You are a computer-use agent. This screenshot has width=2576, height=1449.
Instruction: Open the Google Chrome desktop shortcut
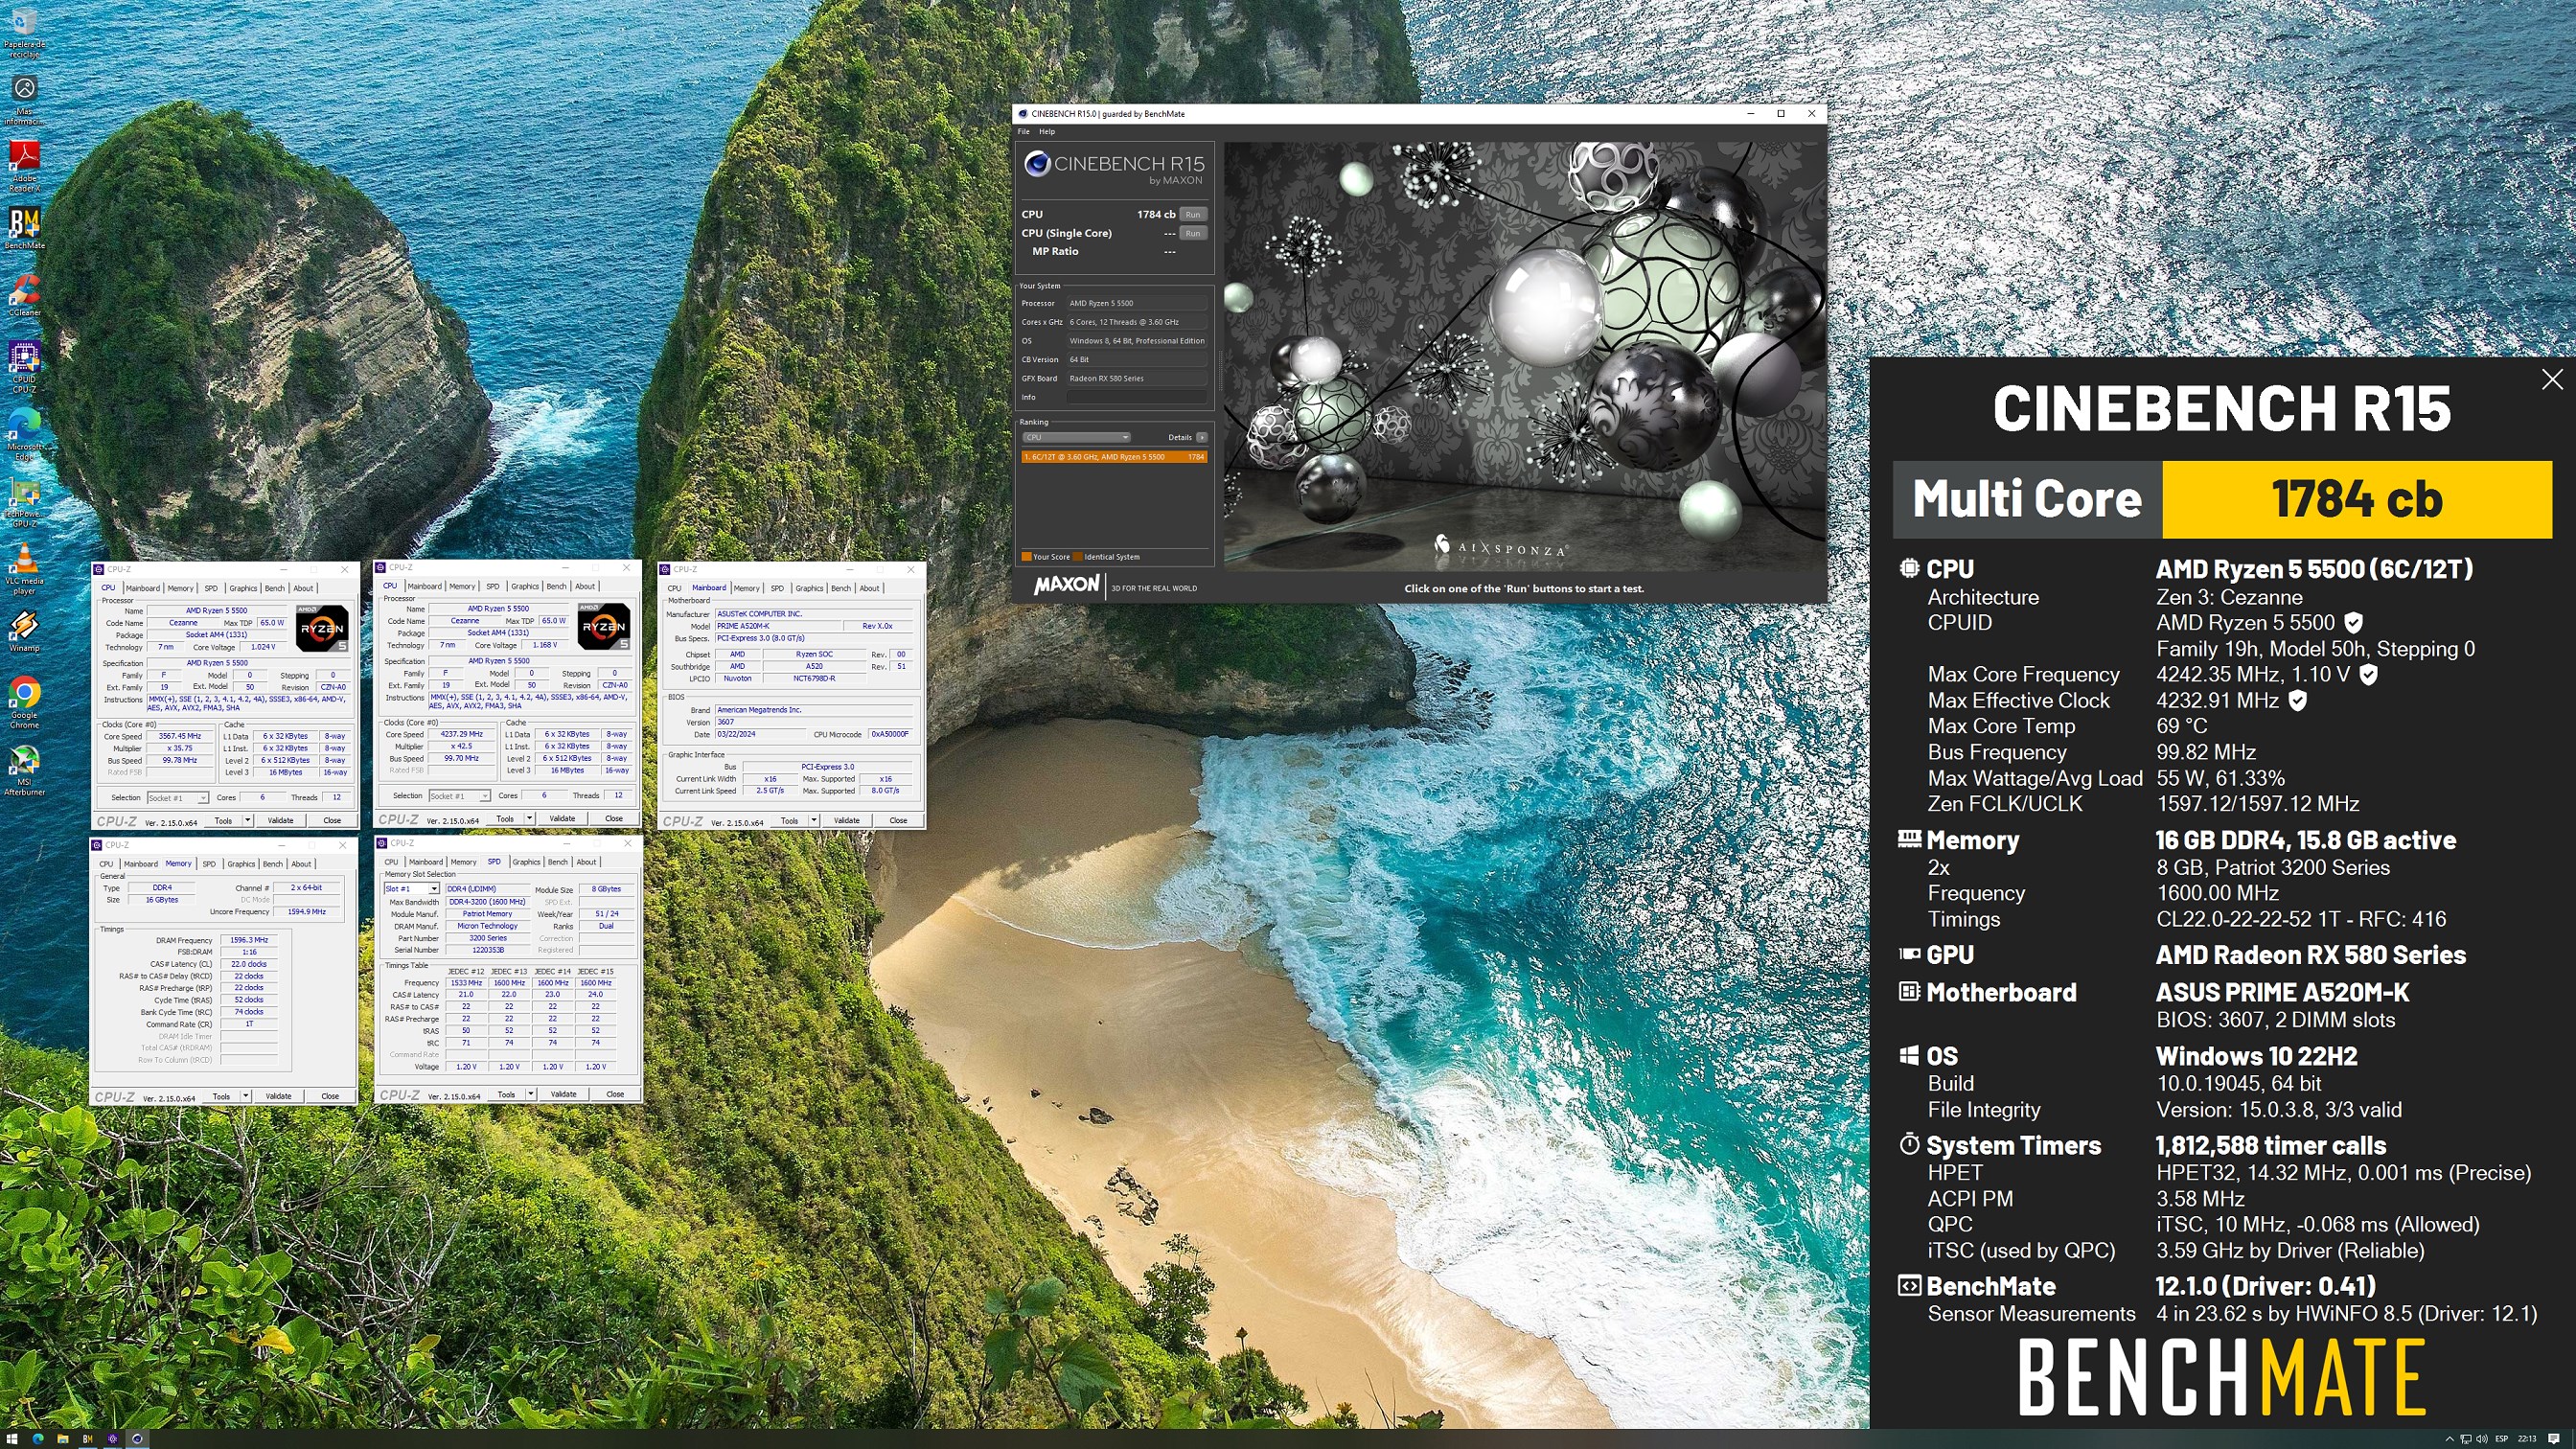24,702
